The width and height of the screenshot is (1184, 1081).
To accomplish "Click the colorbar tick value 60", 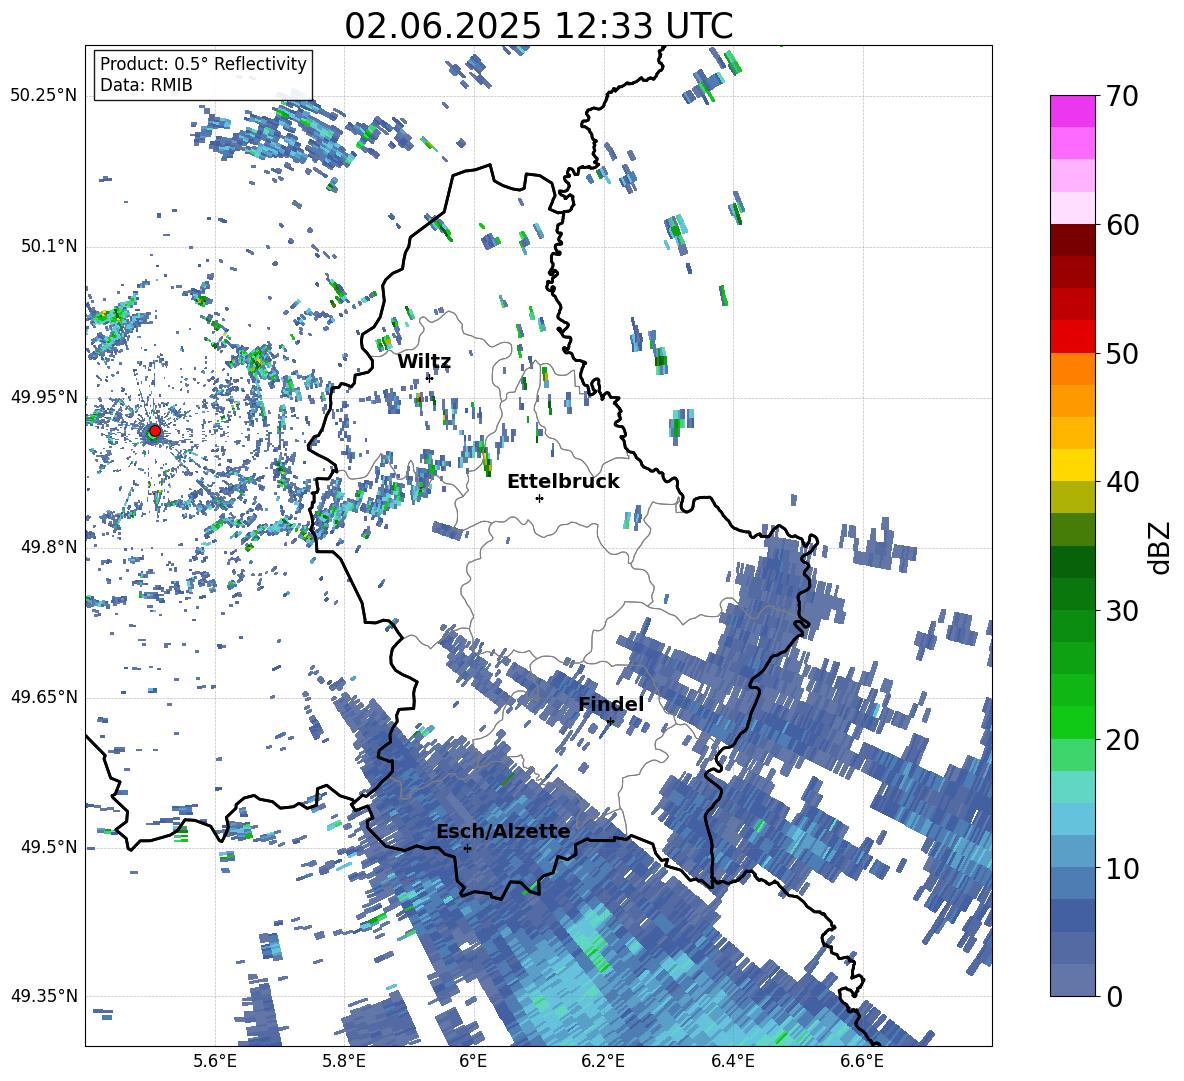I will pyautogui.click(x=1121, y=225).
